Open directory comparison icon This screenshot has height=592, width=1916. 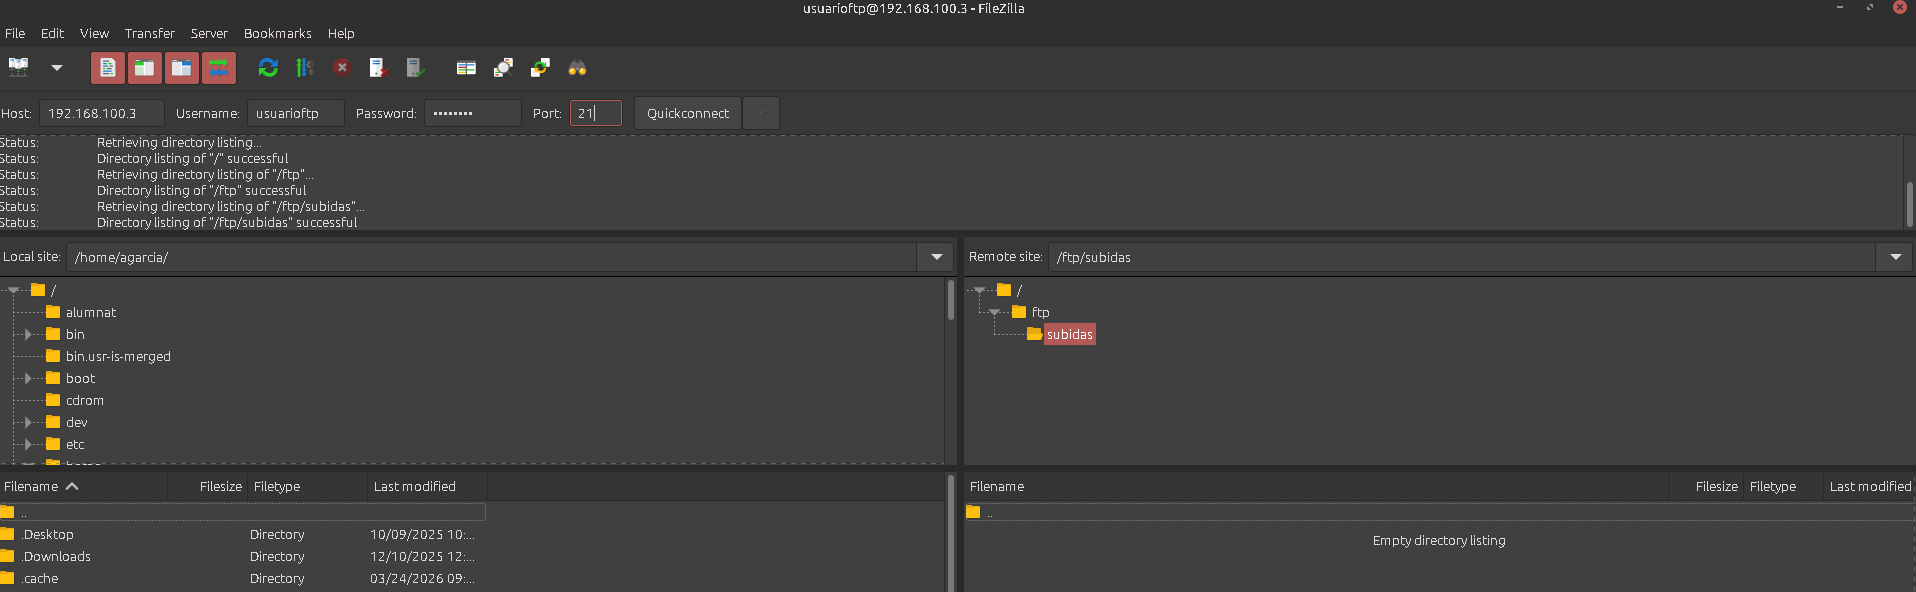(x=503, y=68)
